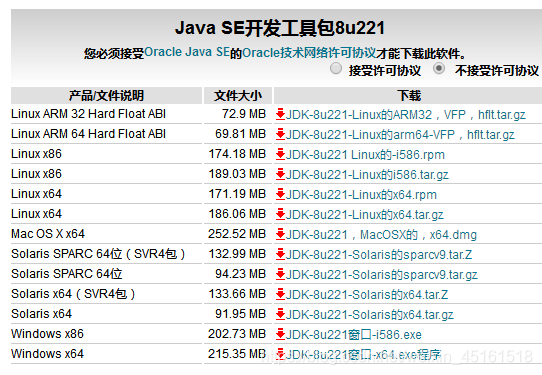Click download arrow icon for Linux x64.rpm
The width and height of the screenshot is (542, 375).
point(280,194)
